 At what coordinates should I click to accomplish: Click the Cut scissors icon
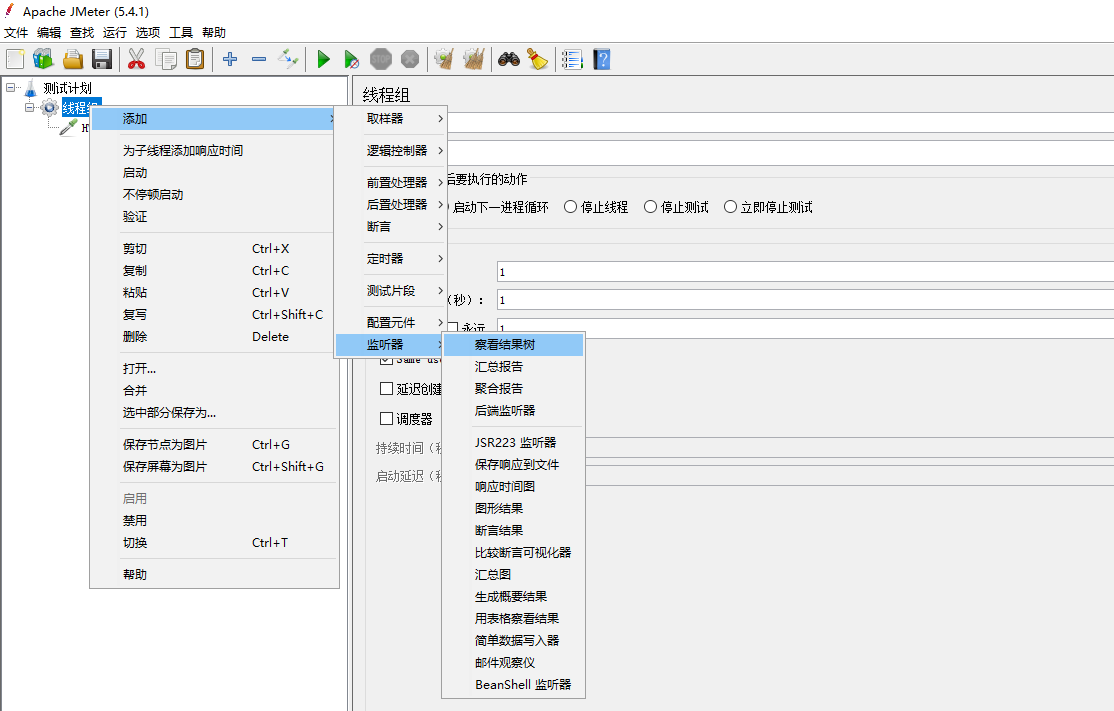[136, 59]
